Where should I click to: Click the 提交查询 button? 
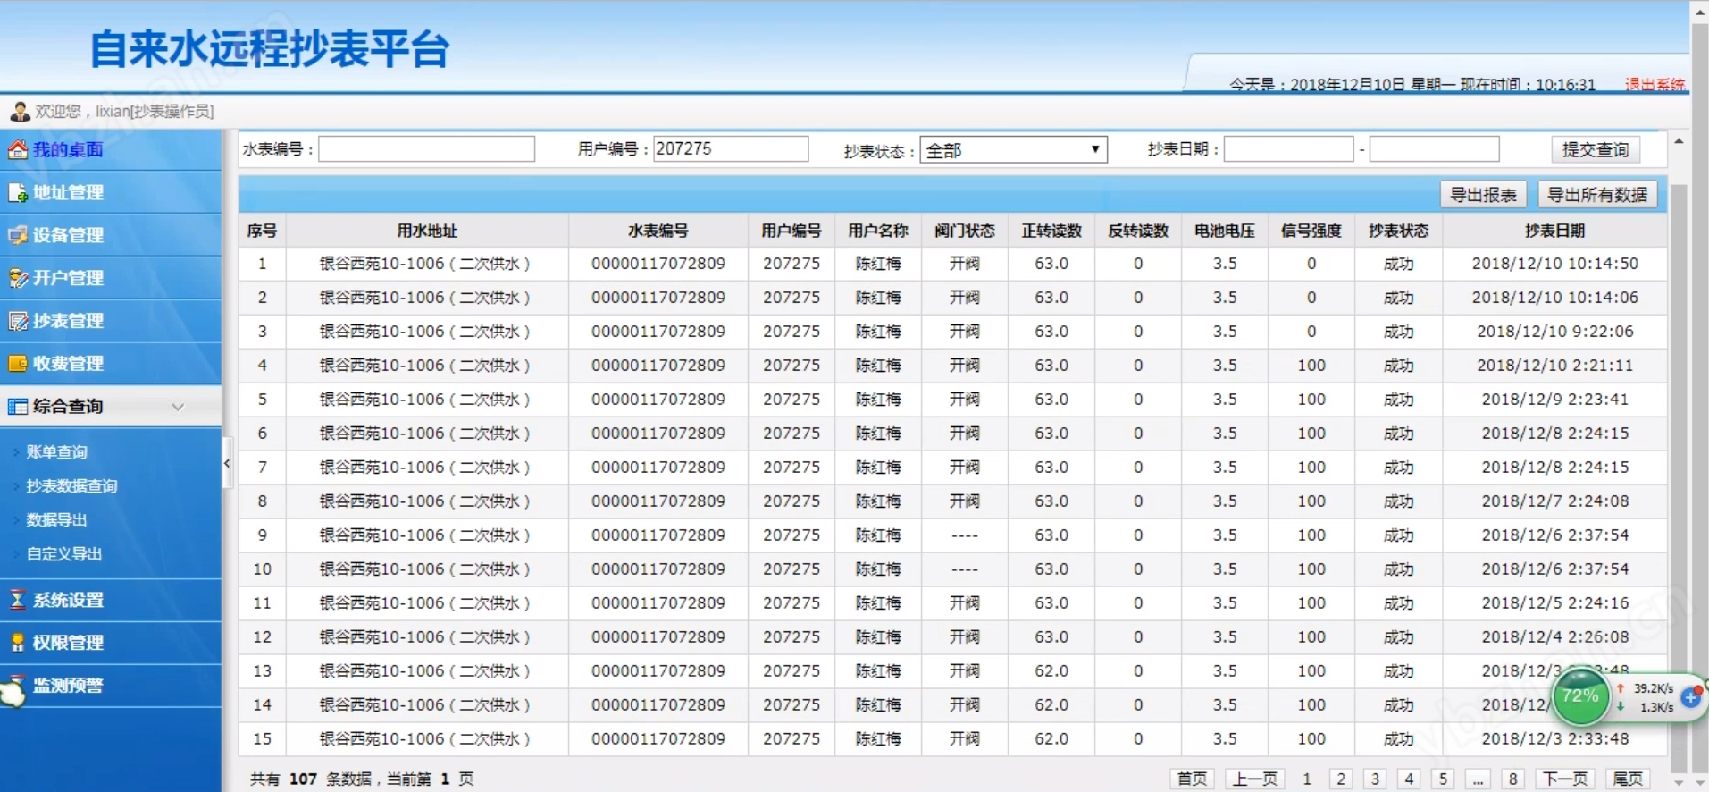click(x=1596, y=150)
